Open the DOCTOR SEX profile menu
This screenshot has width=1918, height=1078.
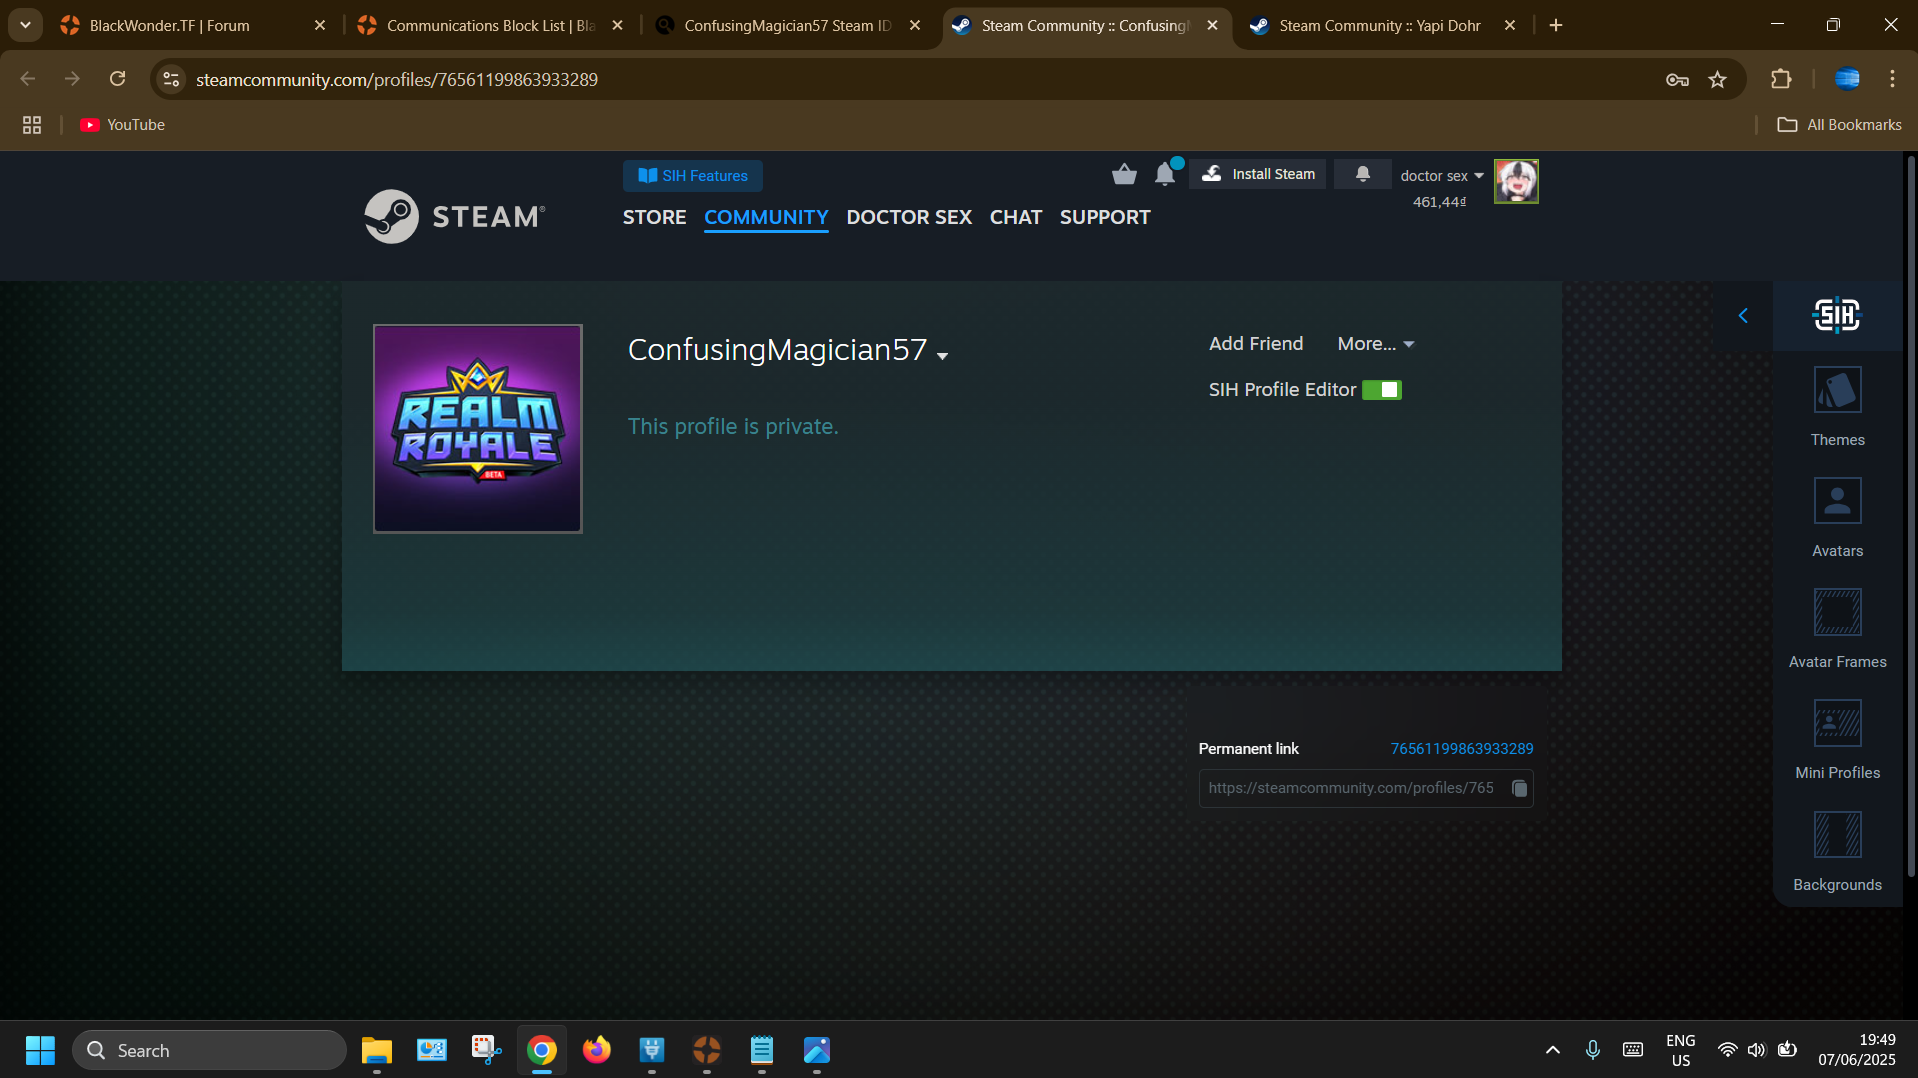(x=909, y=217)
